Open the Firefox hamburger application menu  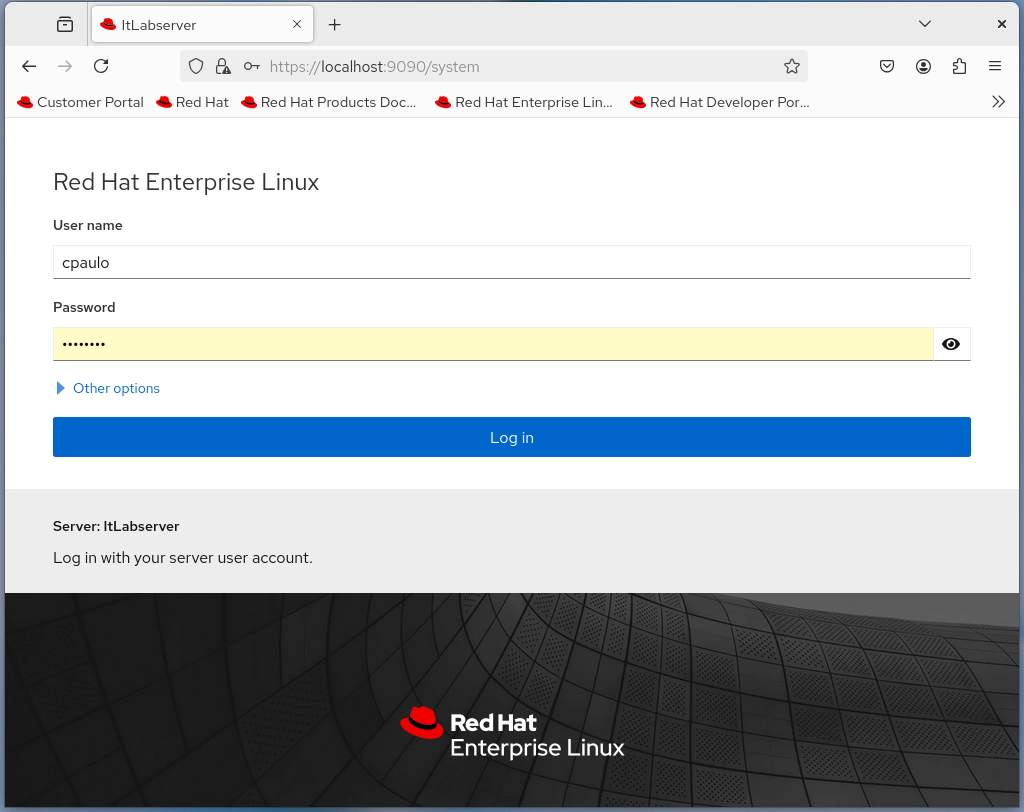coord(995,66)
